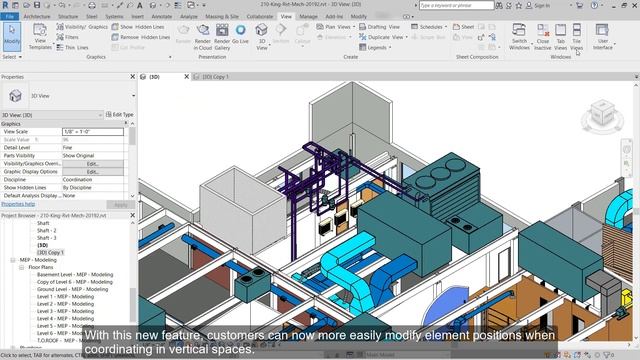Viewport: 640px width, 360px height.
Task: Open the Filters tool
Action: point(67,37)
